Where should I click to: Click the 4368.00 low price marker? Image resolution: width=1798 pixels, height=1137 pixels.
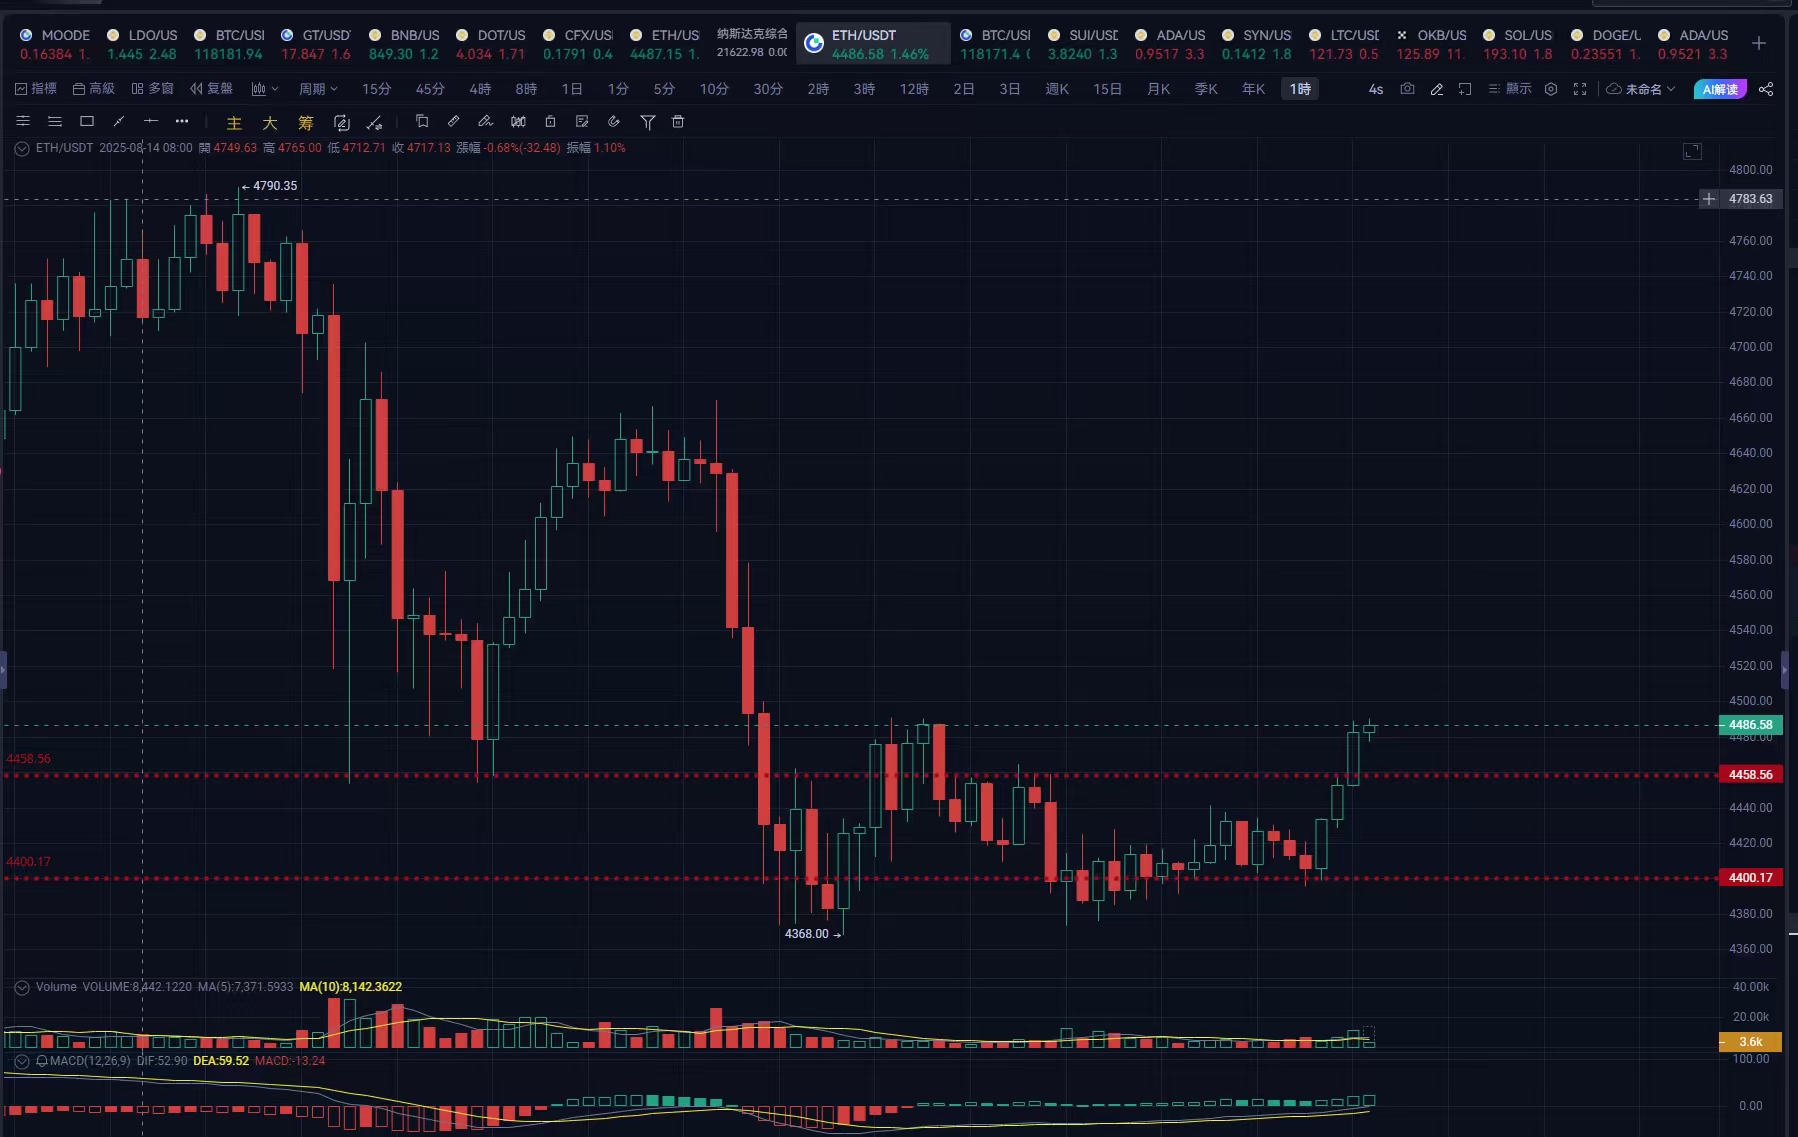click(x=812, y=934)
